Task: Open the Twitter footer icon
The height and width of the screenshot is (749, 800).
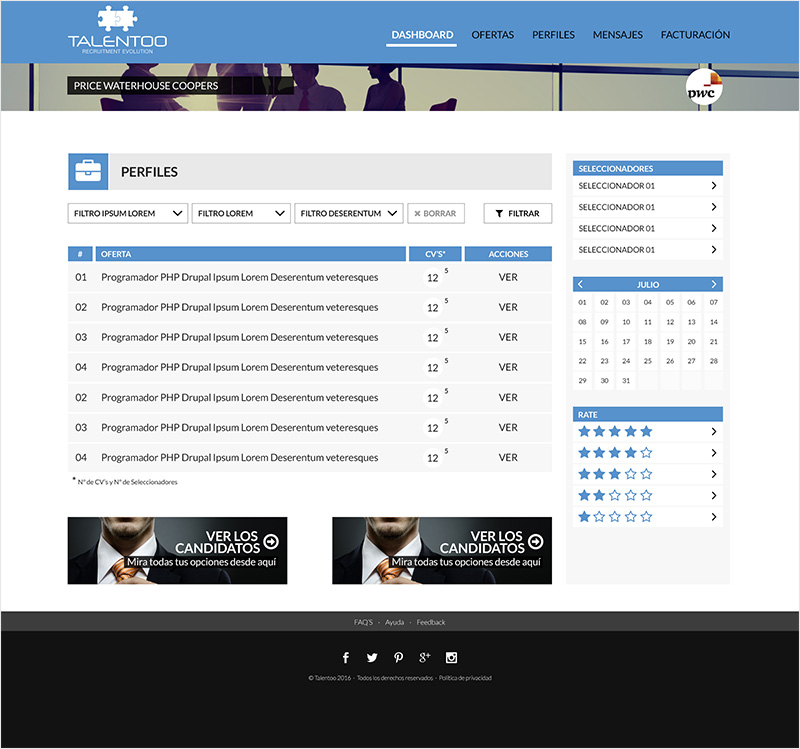Action: [372, 658]
